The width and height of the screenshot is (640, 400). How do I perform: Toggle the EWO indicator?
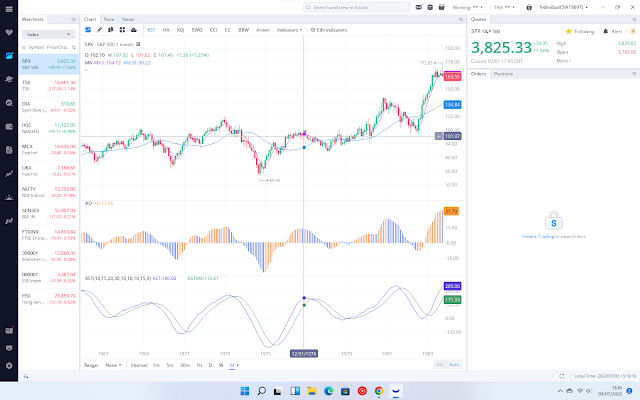click(197, 30)
